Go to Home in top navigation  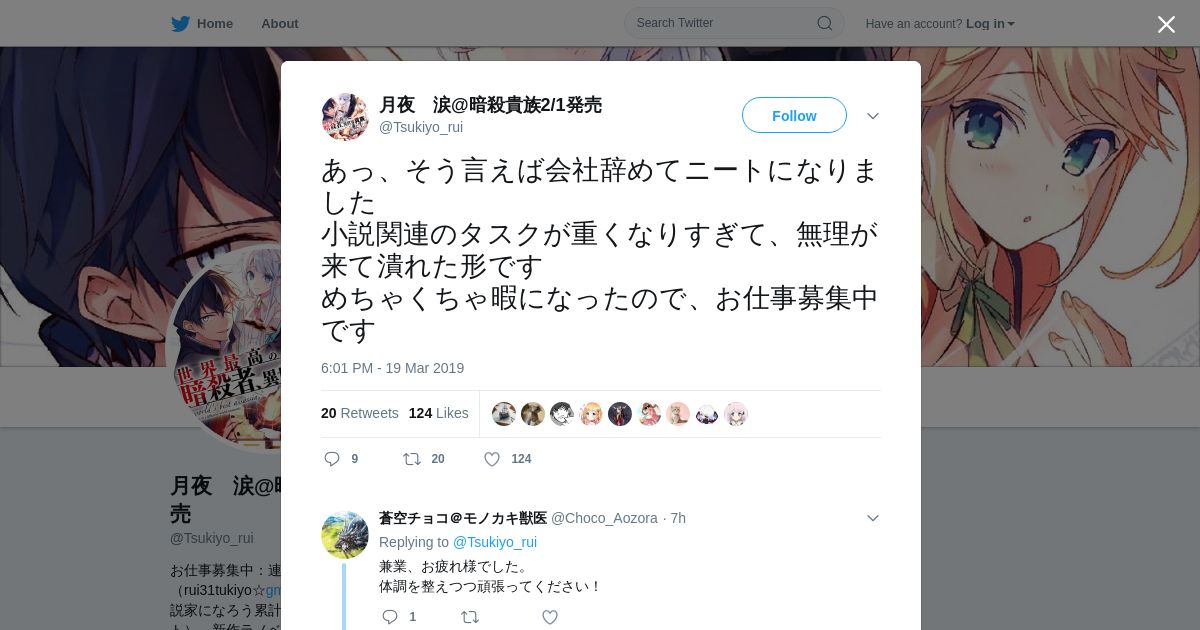click(215, 23)
